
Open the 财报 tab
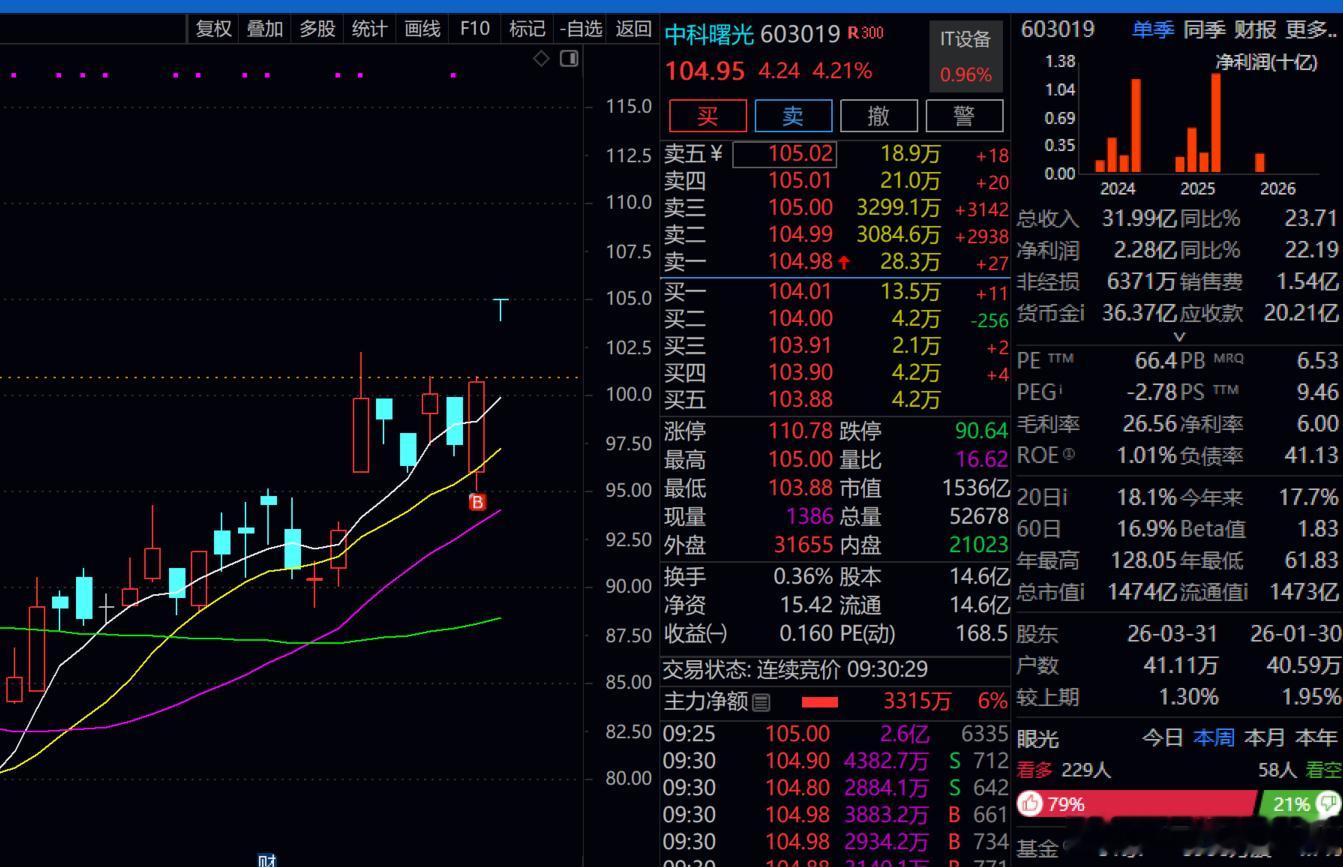pyautogui.click(x=1255, y=30)
